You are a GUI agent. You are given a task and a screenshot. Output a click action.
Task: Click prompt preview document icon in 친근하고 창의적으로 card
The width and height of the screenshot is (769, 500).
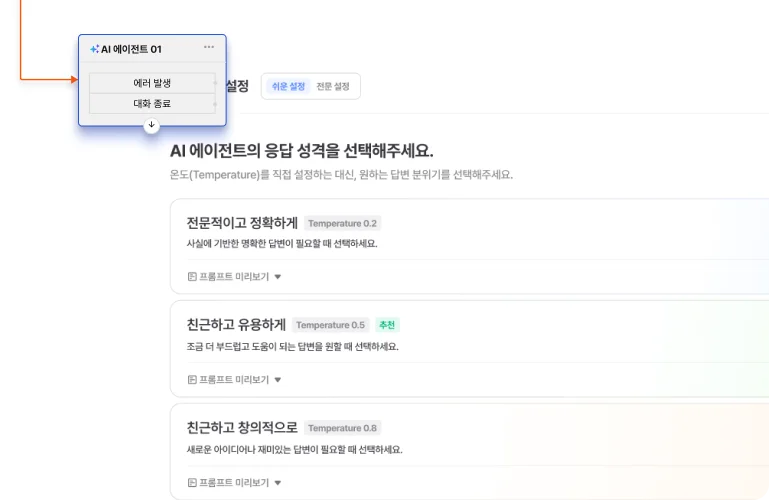pos(192,482)
